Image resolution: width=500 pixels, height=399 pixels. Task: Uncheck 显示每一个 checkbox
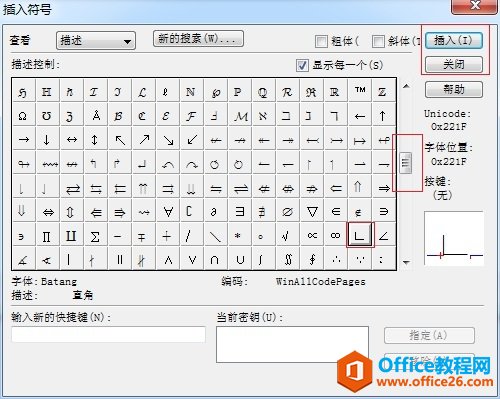(302, 65)
